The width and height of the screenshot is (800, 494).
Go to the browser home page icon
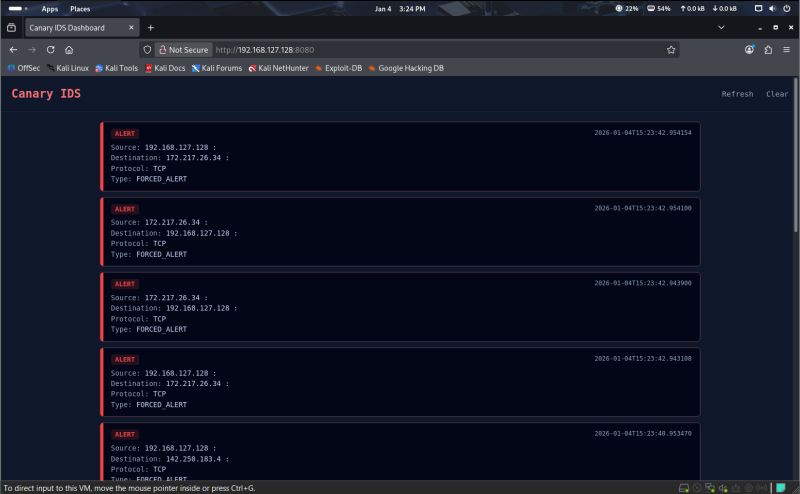point(69,50)
